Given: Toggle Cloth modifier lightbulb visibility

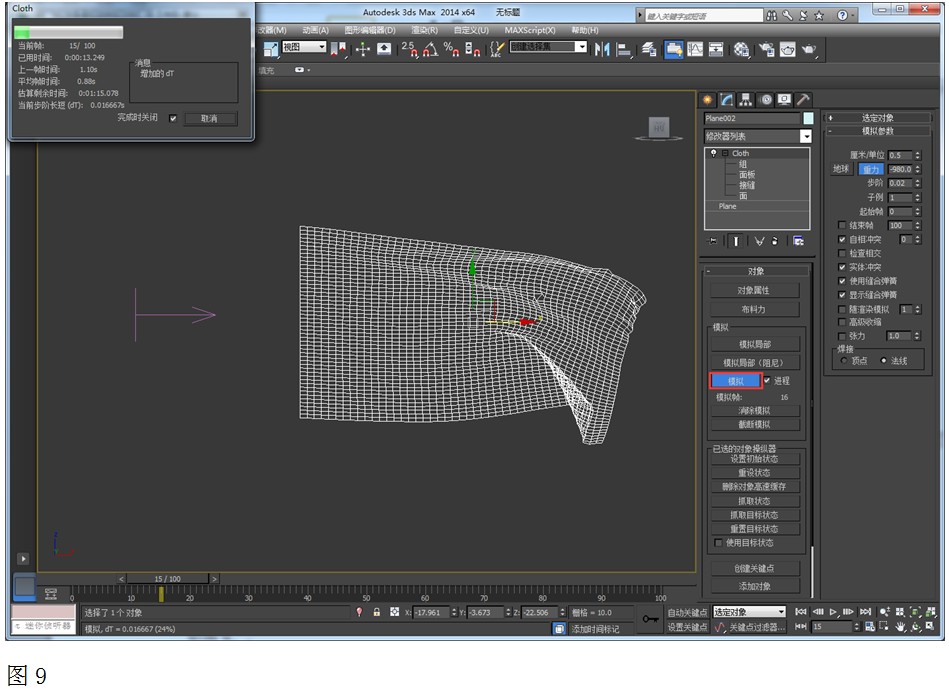Looking at the screenshot, I should point(714,153).
